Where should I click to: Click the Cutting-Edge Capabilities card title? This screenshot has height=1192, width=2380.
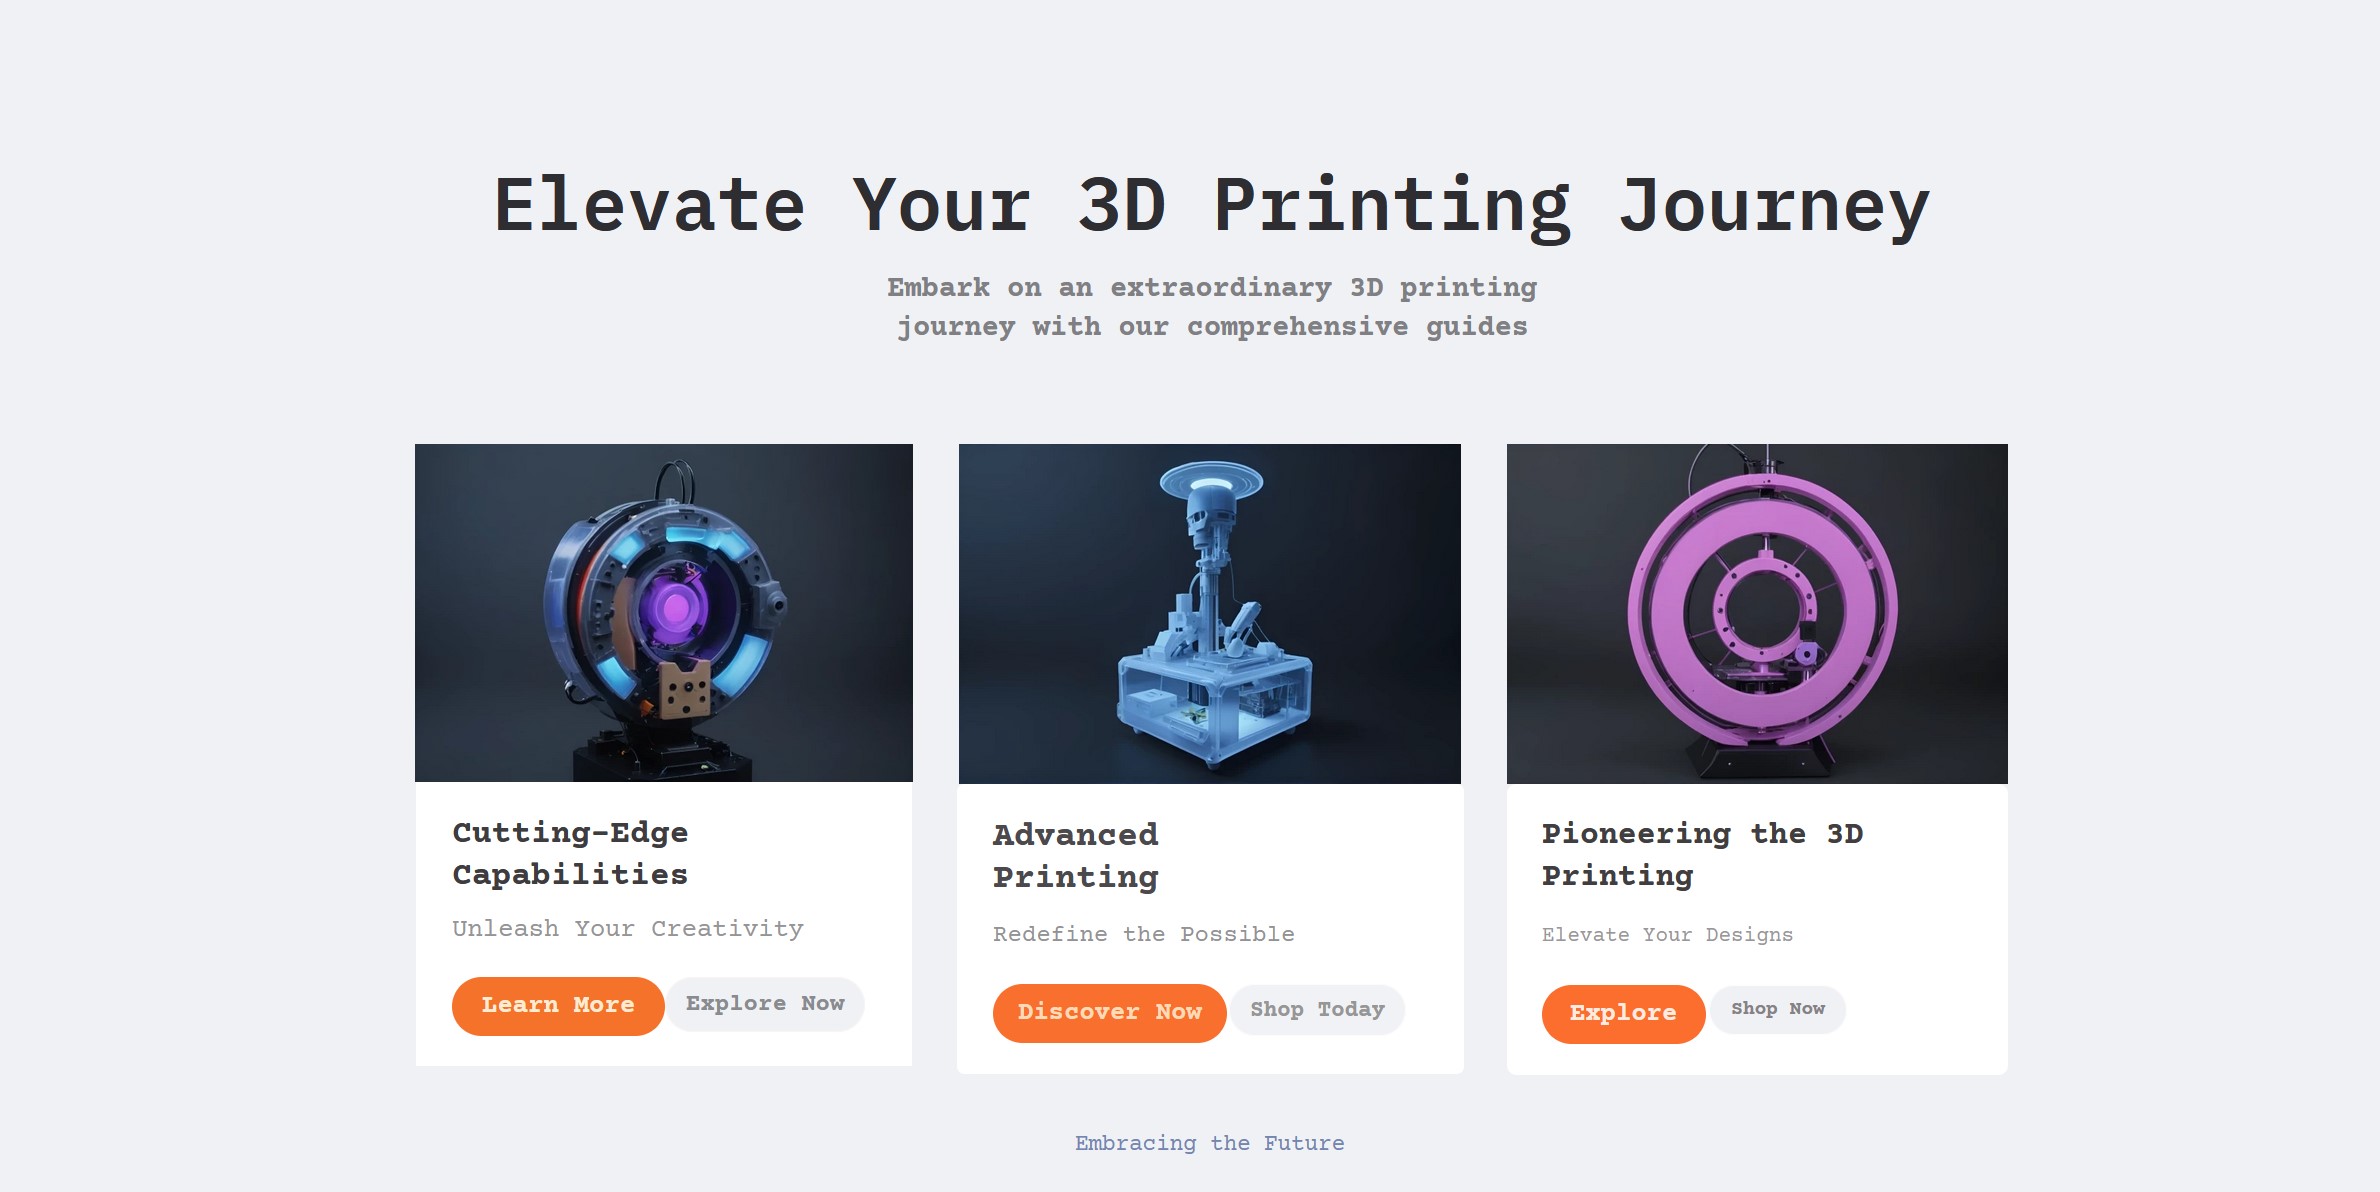[x=570, y=853]
